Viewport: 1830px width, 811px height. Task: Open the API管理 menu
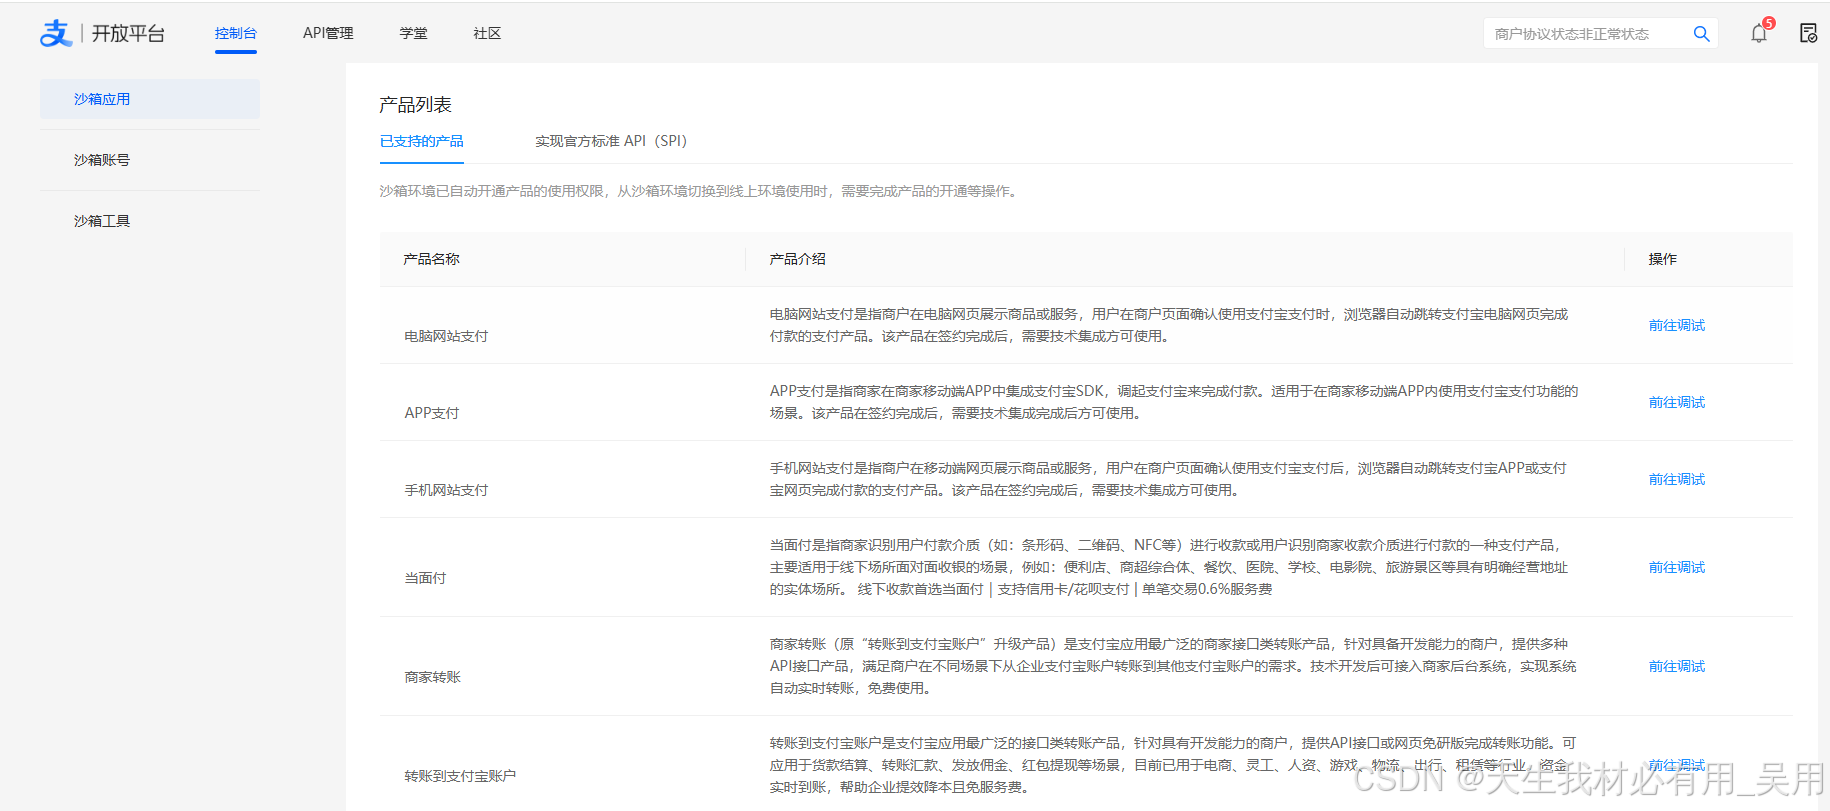click(328, 33)
